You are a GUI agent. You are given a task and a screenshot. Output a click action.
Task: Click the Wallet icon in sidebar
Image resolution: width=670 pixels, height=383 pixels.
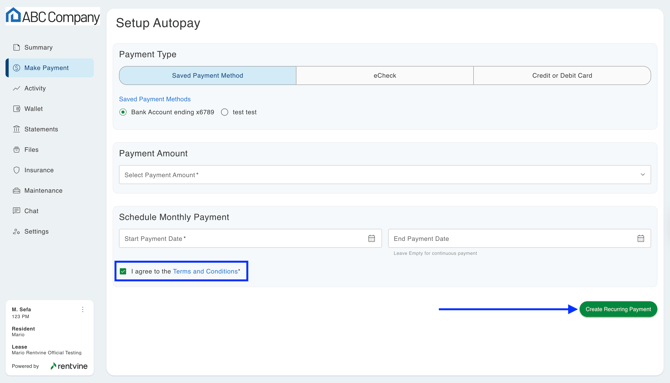(x=16, y=109)
